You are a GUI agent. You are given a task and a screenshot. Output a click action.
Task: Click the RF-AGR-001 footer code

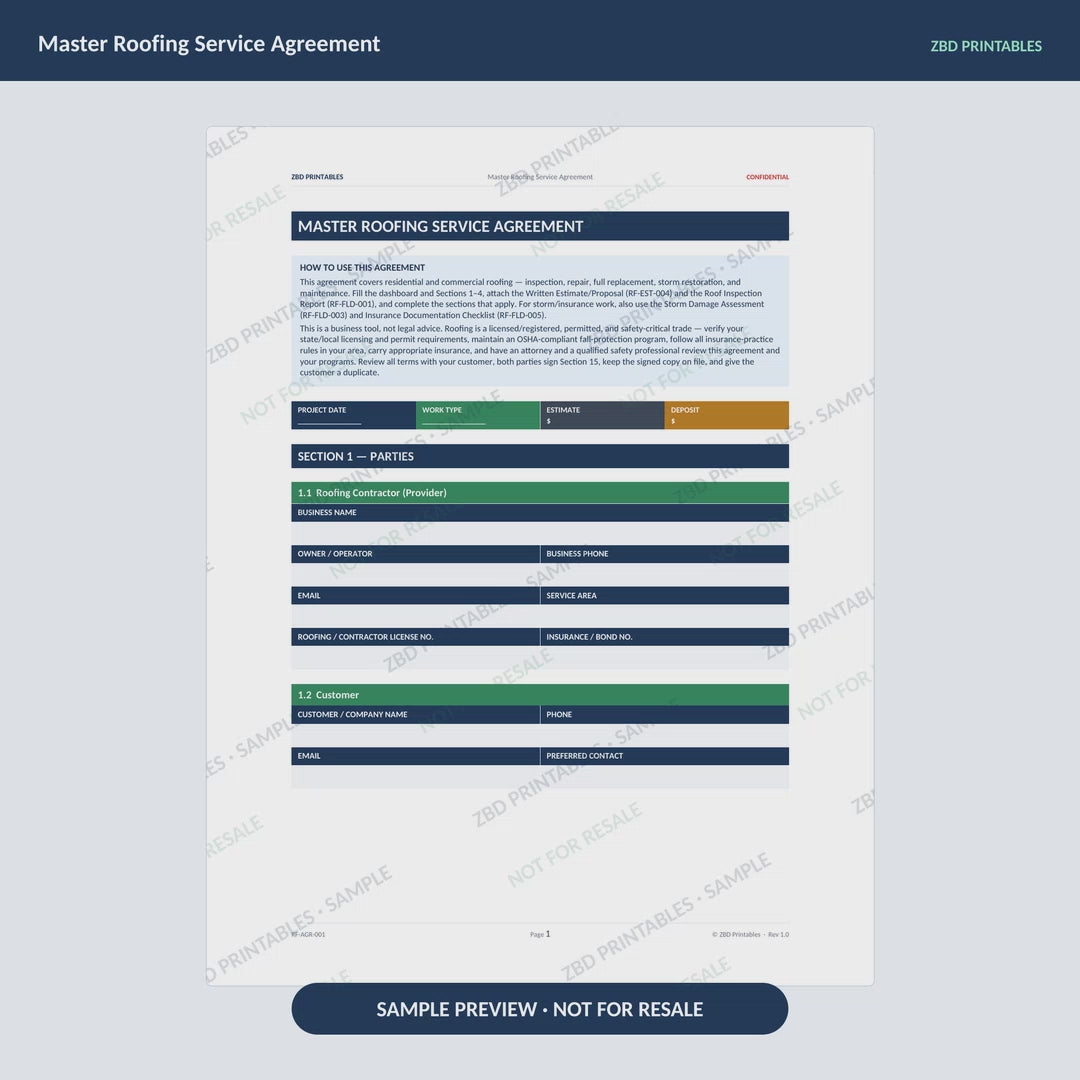coord(308,935)
